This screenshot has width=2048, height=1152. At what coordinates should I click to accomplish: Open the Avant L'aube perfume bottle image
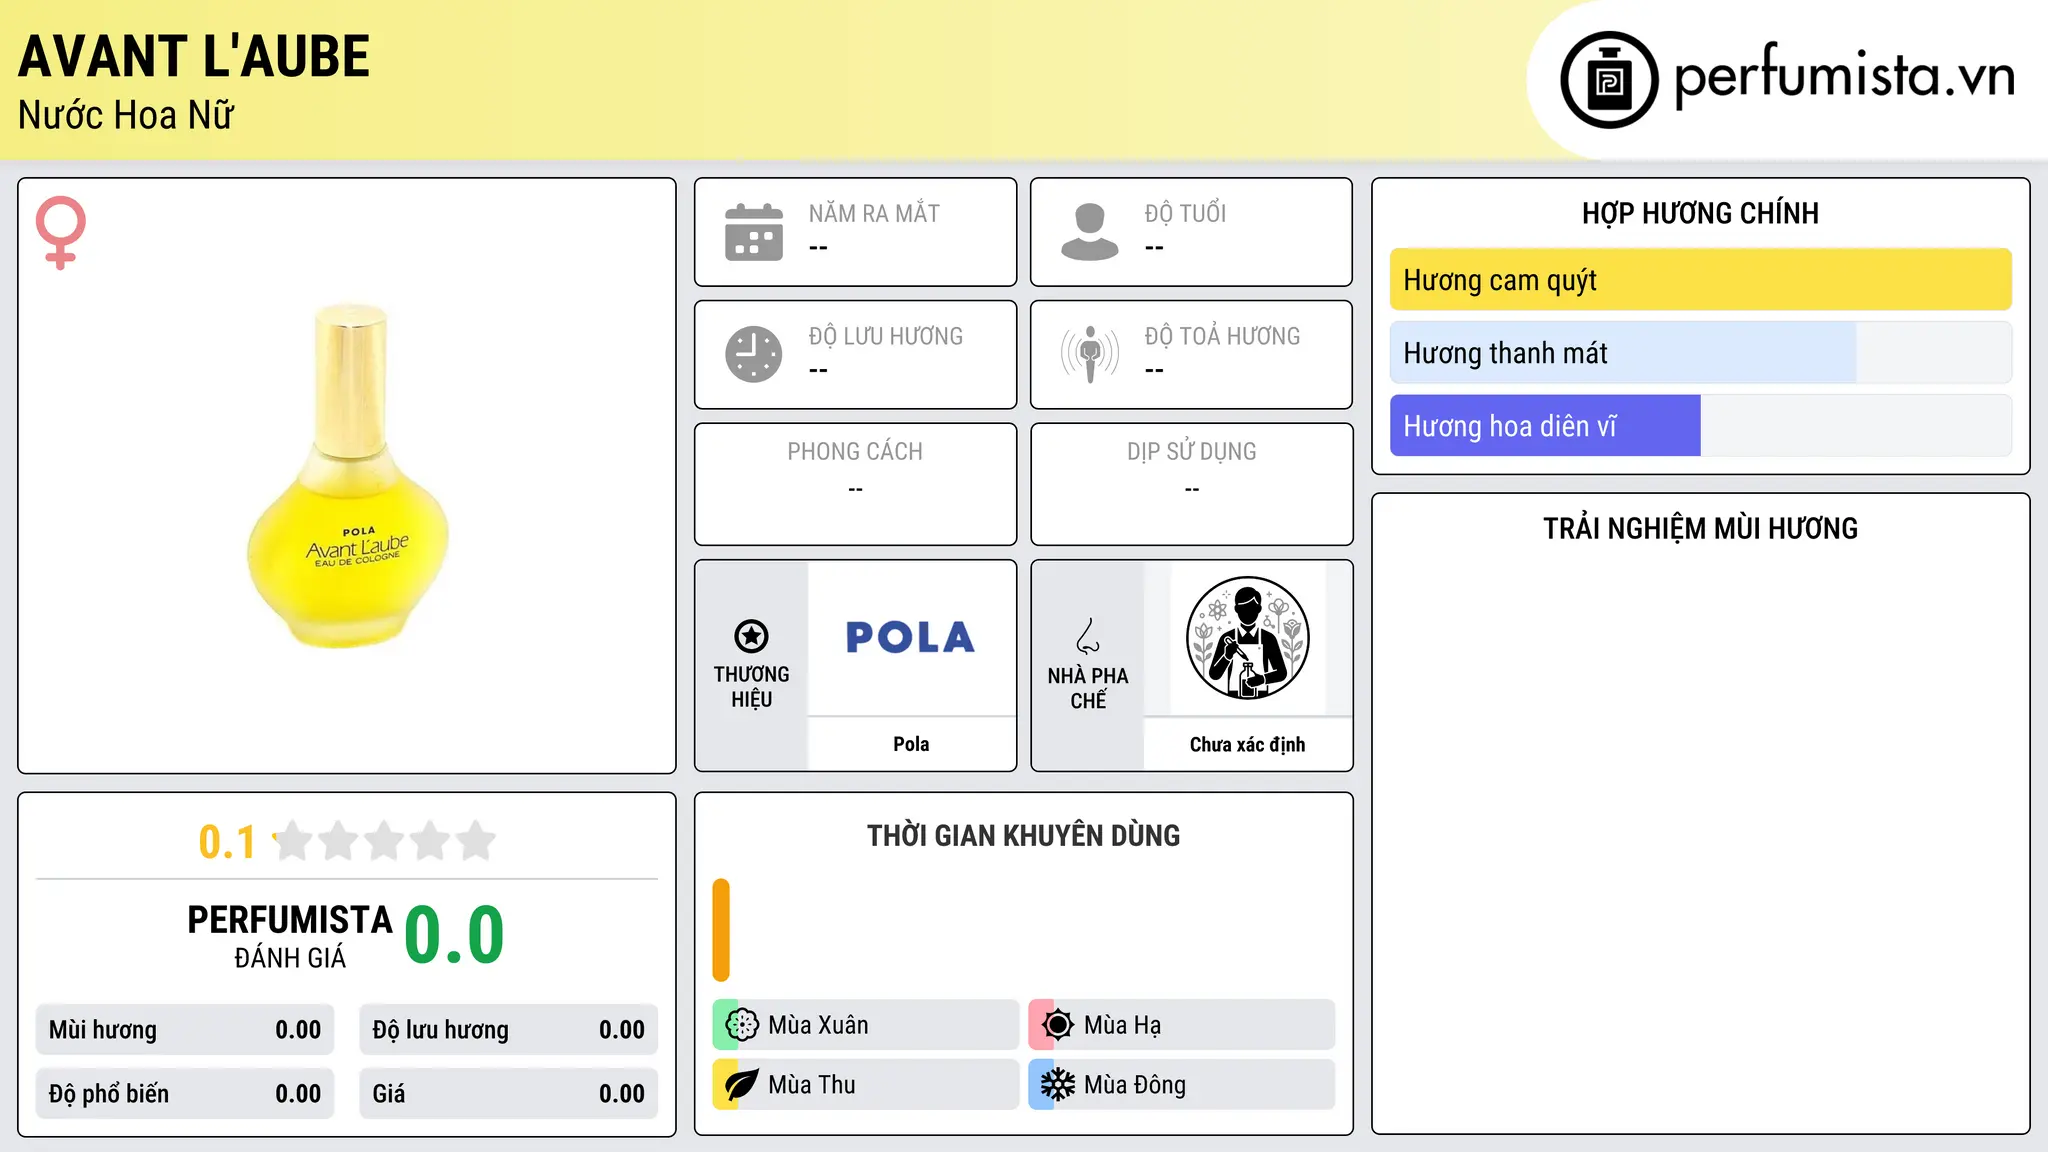coord(347,476)
